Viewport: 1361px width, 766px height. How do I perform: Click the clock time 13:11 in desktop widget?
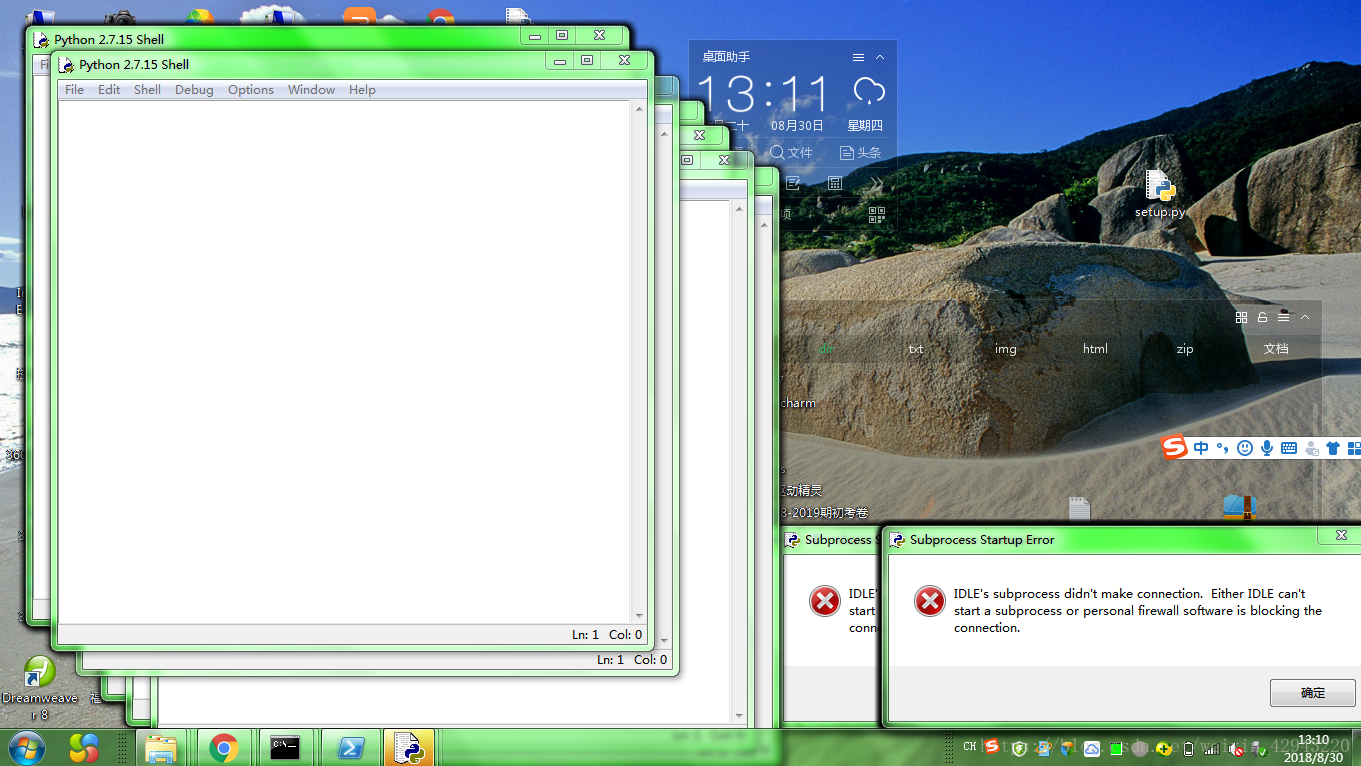pos(763,96)
